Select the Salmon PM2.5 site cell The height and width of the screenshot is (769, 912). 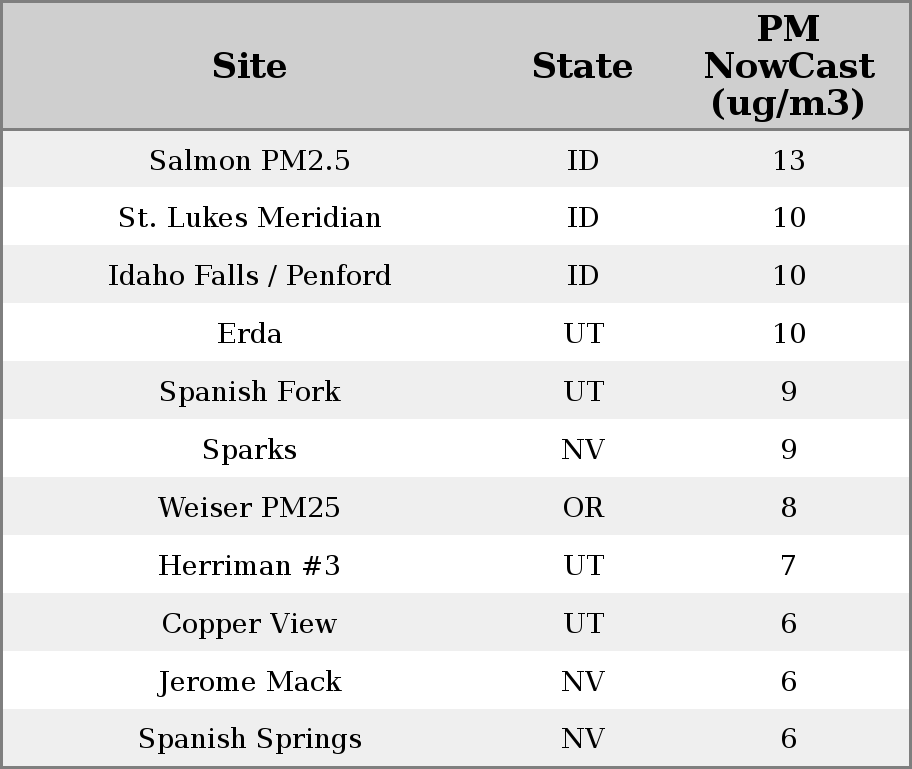point(249,160)
